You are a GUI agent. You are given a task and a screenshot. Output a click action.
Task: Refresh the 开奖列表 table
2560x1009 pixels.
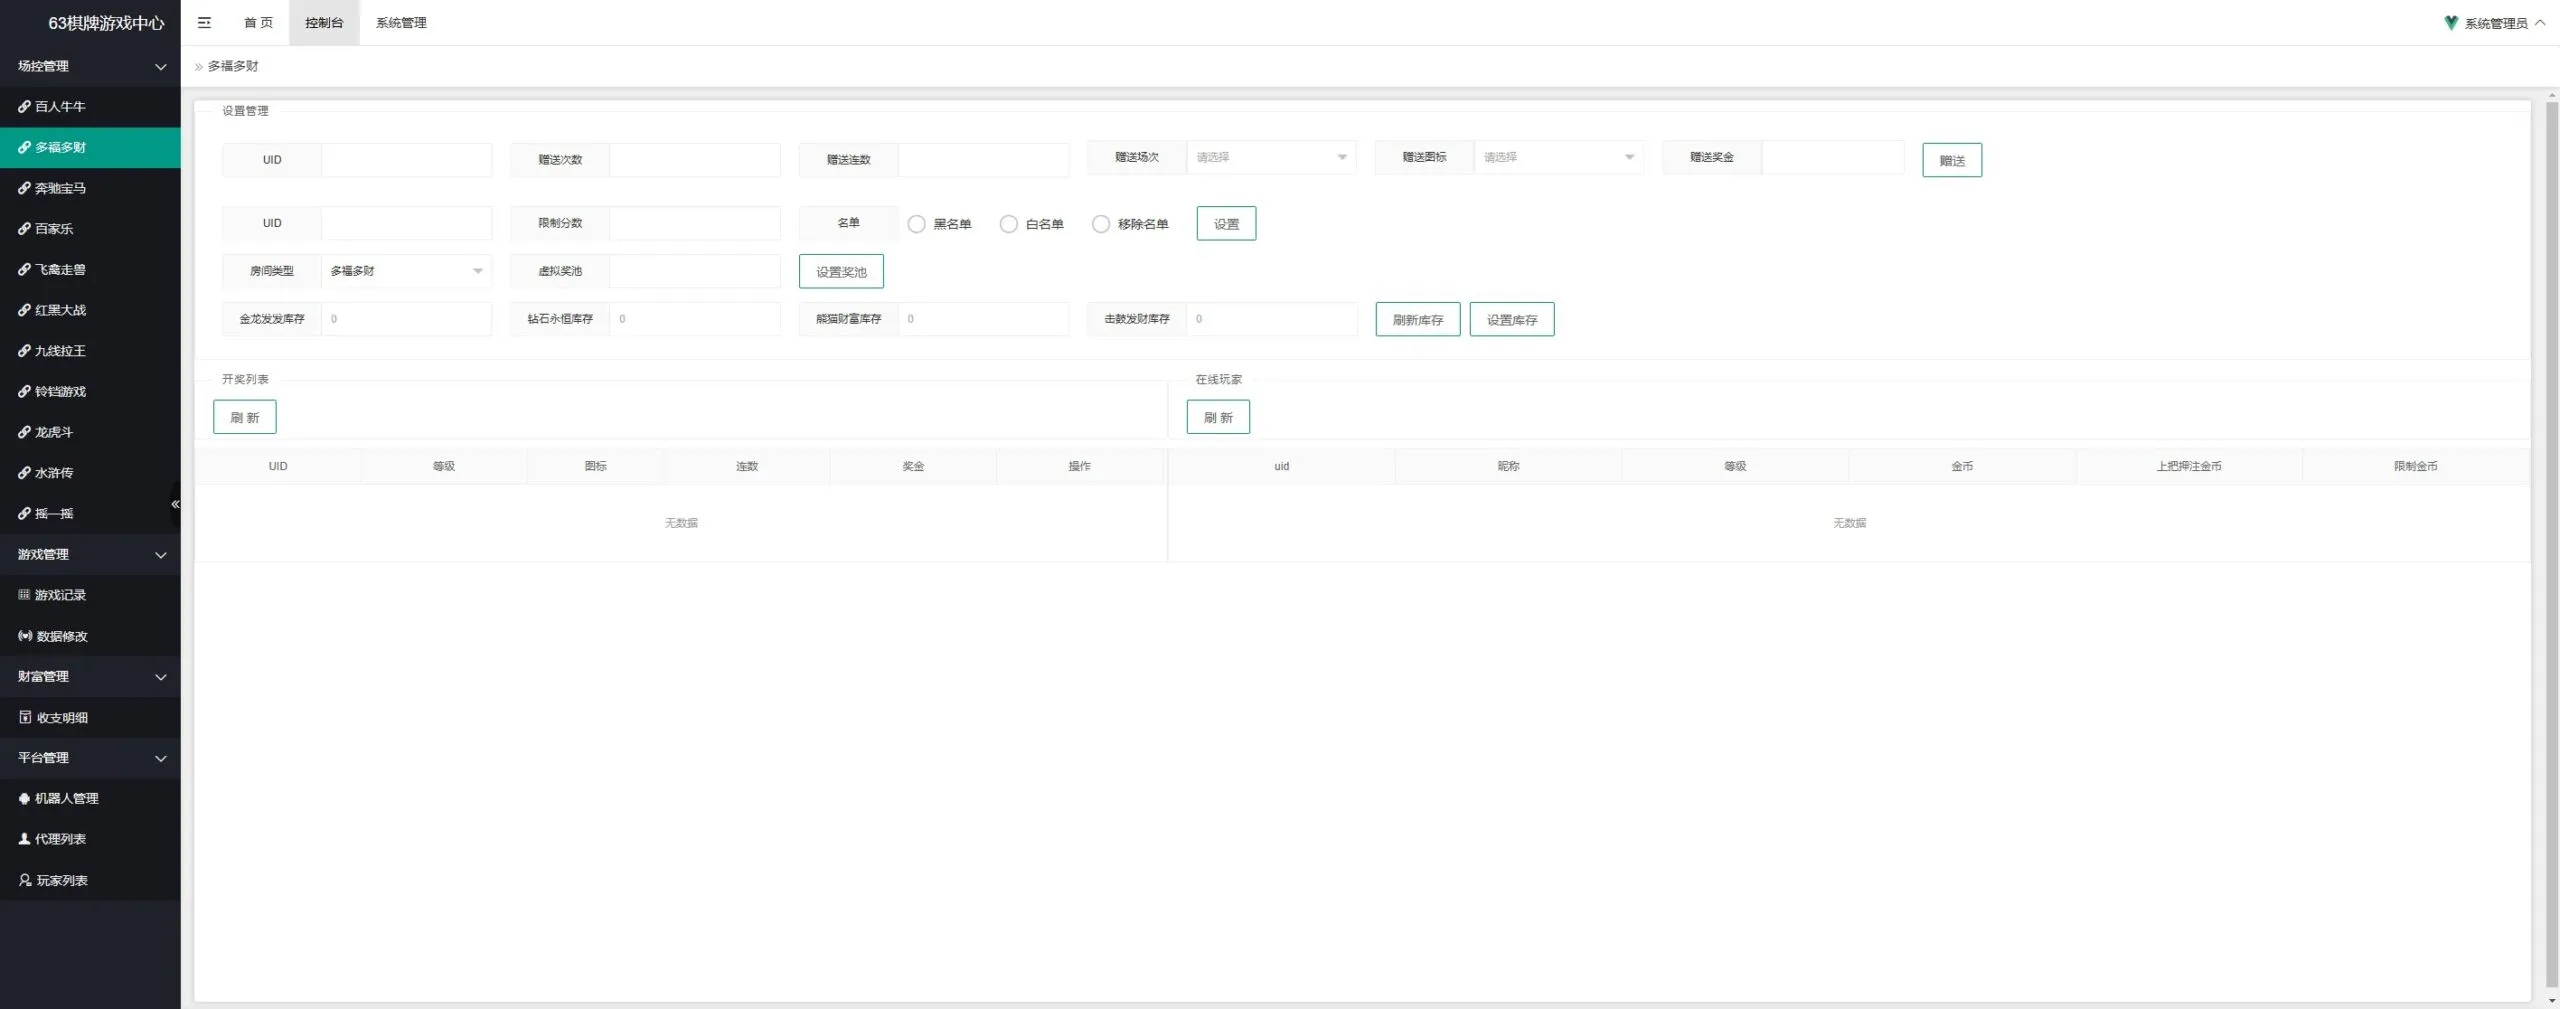[244, 417]
